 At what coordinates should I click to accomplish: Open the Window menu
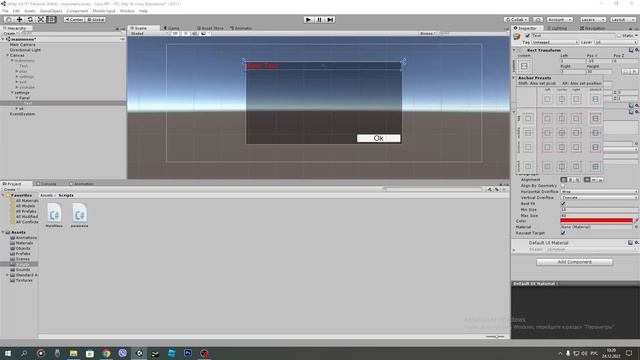point(127,11)
